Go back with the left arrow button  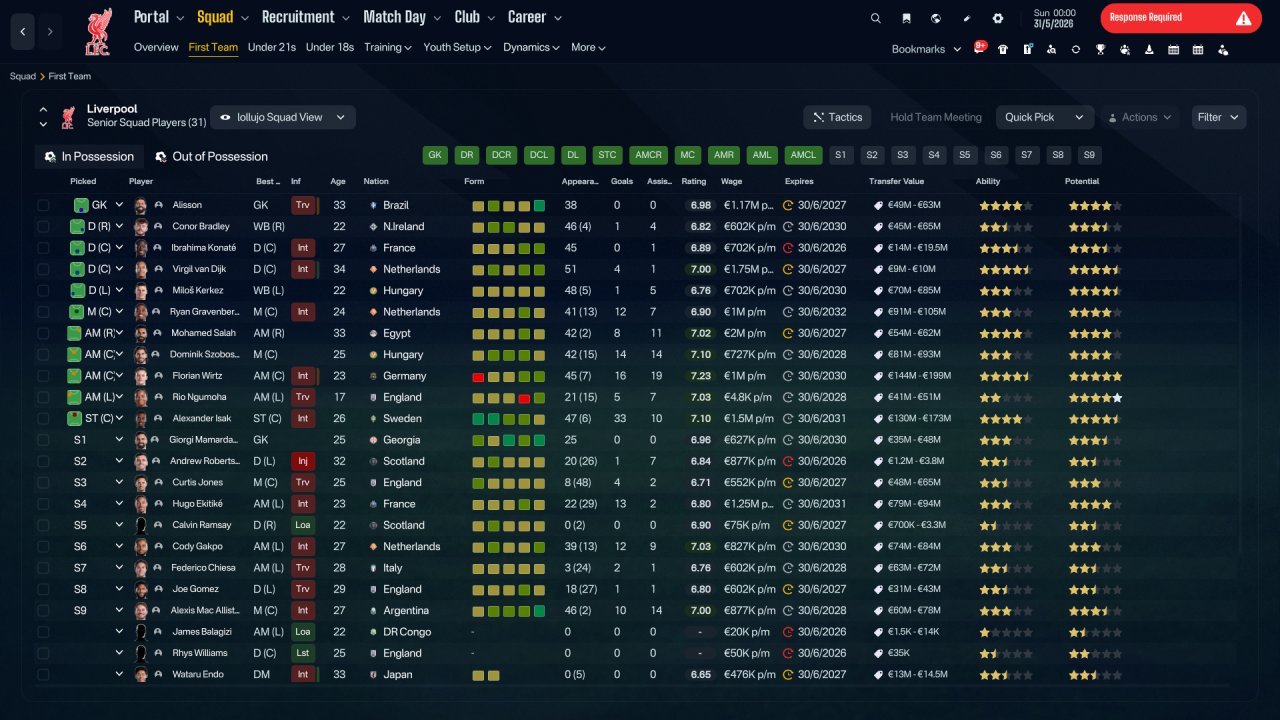click(x=22, y=32)
